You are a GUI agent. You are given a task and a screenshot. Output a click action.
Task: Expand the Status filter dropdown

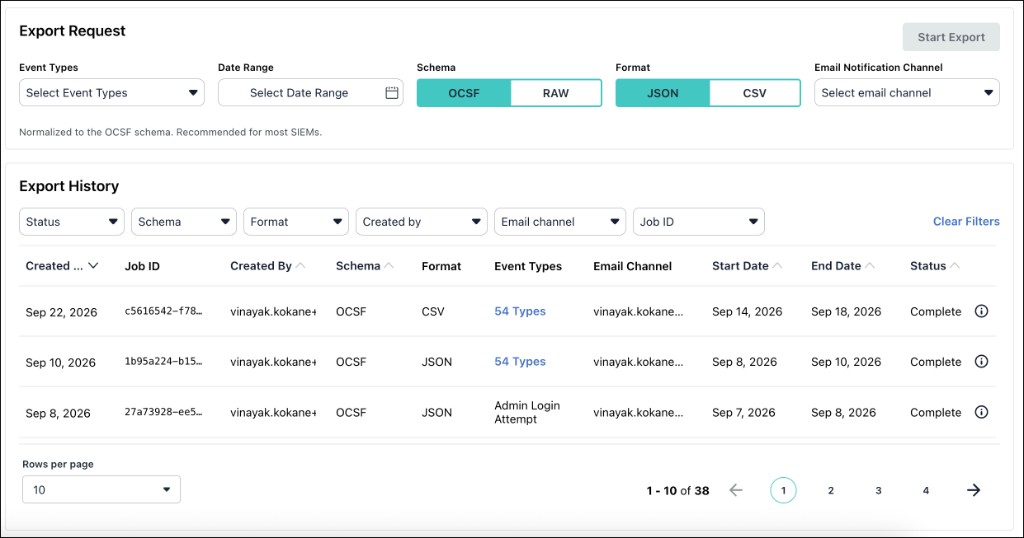coord(72,222)
